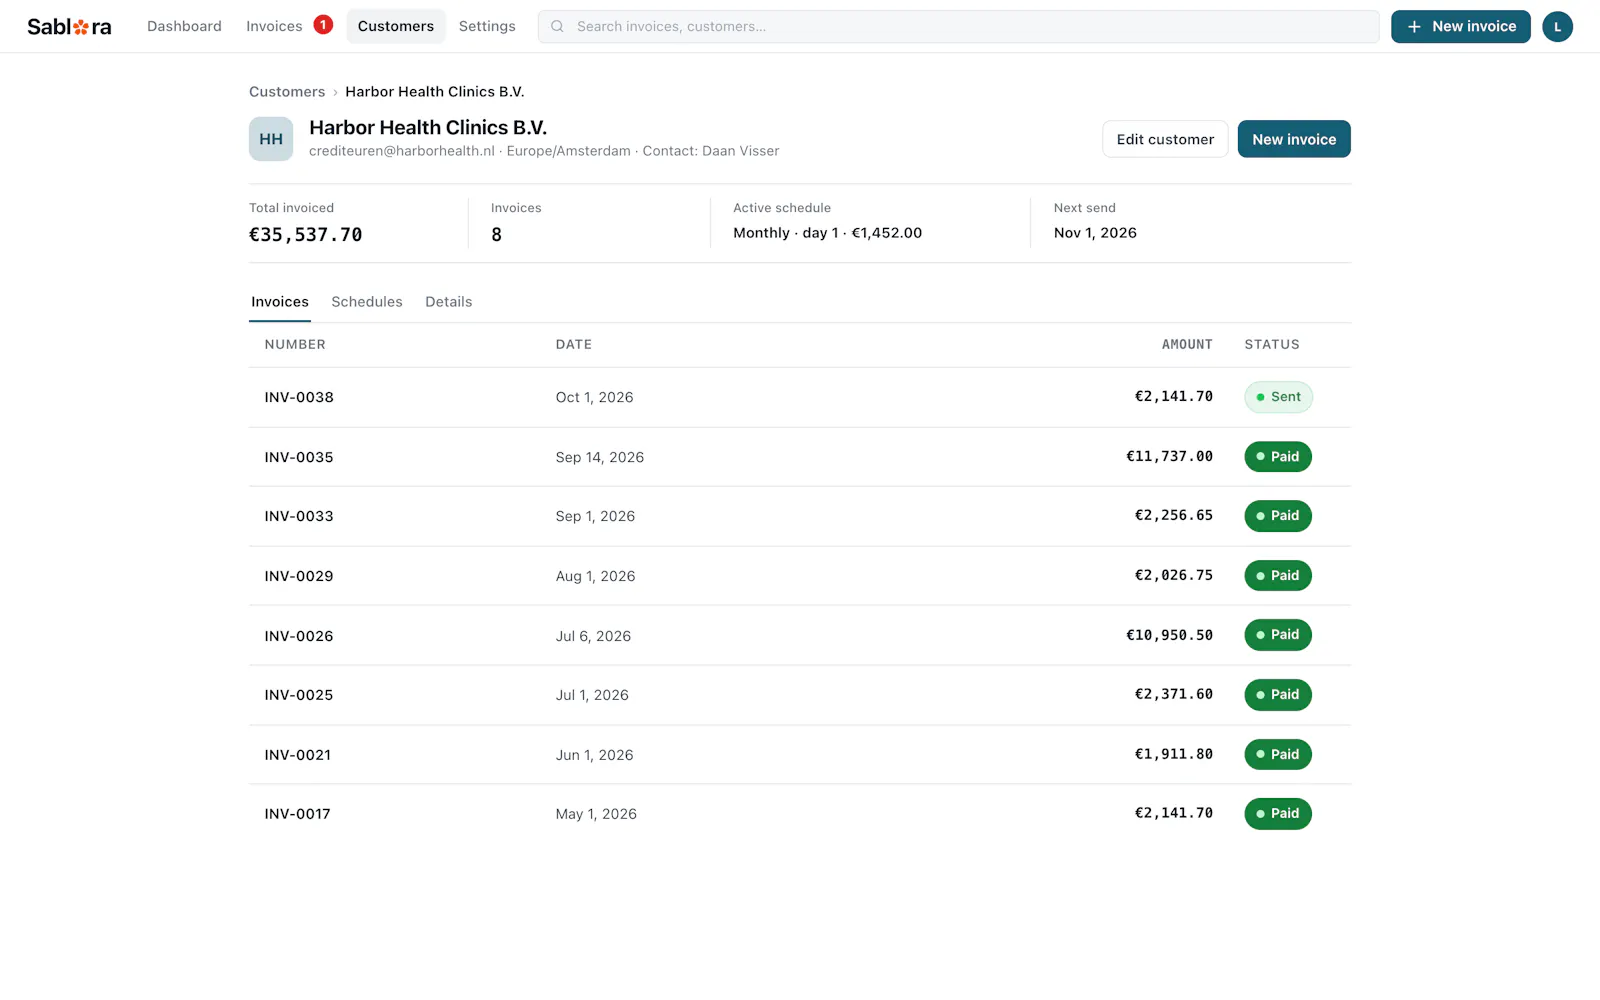Click the AMOUNT column header
Screen dimensions: 1600x1000
pos(1187,344)
